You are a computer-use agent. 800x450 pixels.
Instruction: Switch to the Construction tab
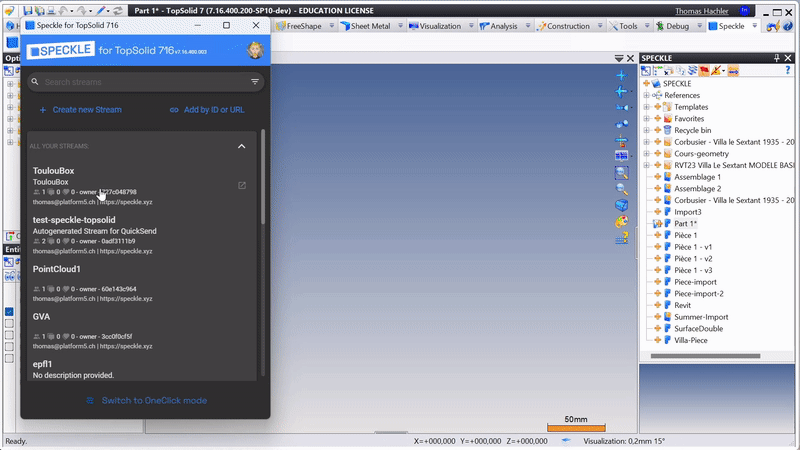pyautogui.click(x=564, y=26)
